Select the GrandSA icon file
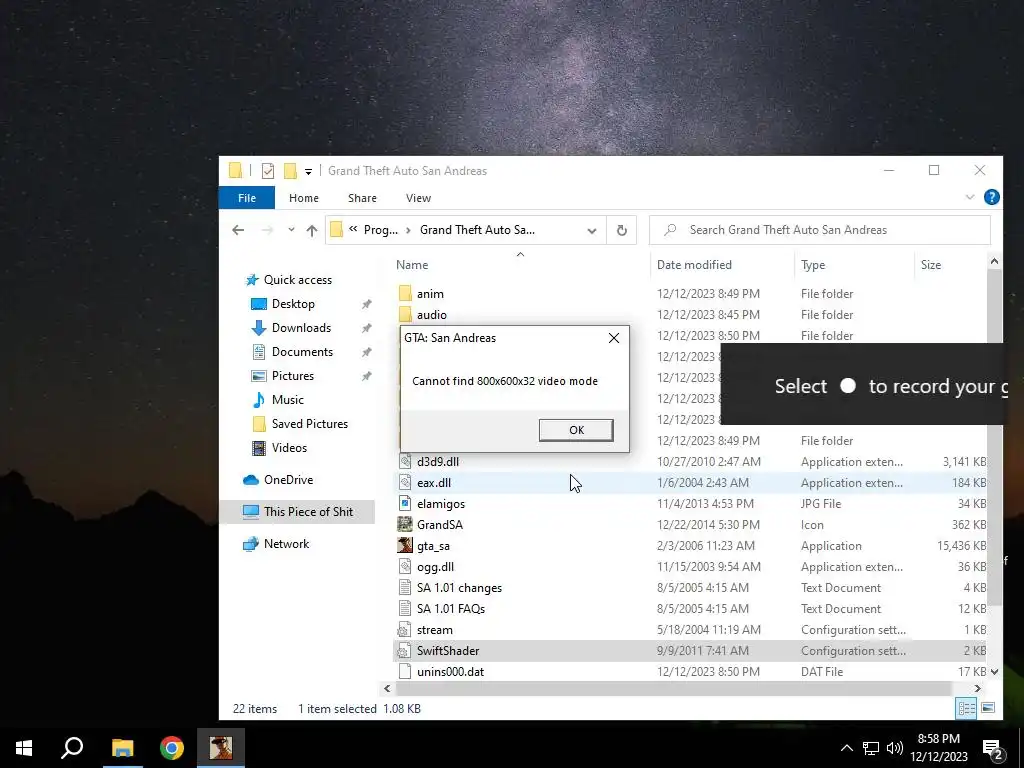 tap(405, 524)
